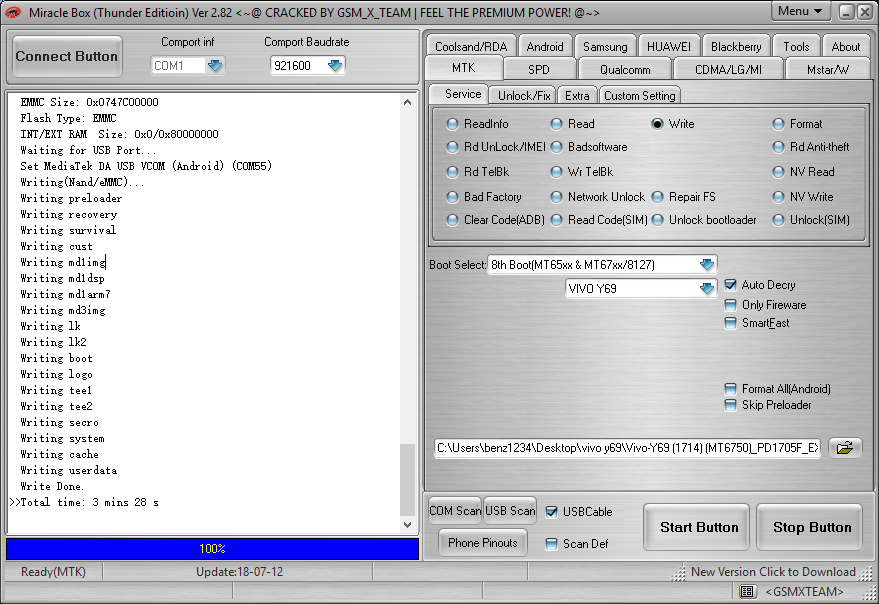
Task: Click the Miracle Box red logo icon
Action: coord(12,12)
